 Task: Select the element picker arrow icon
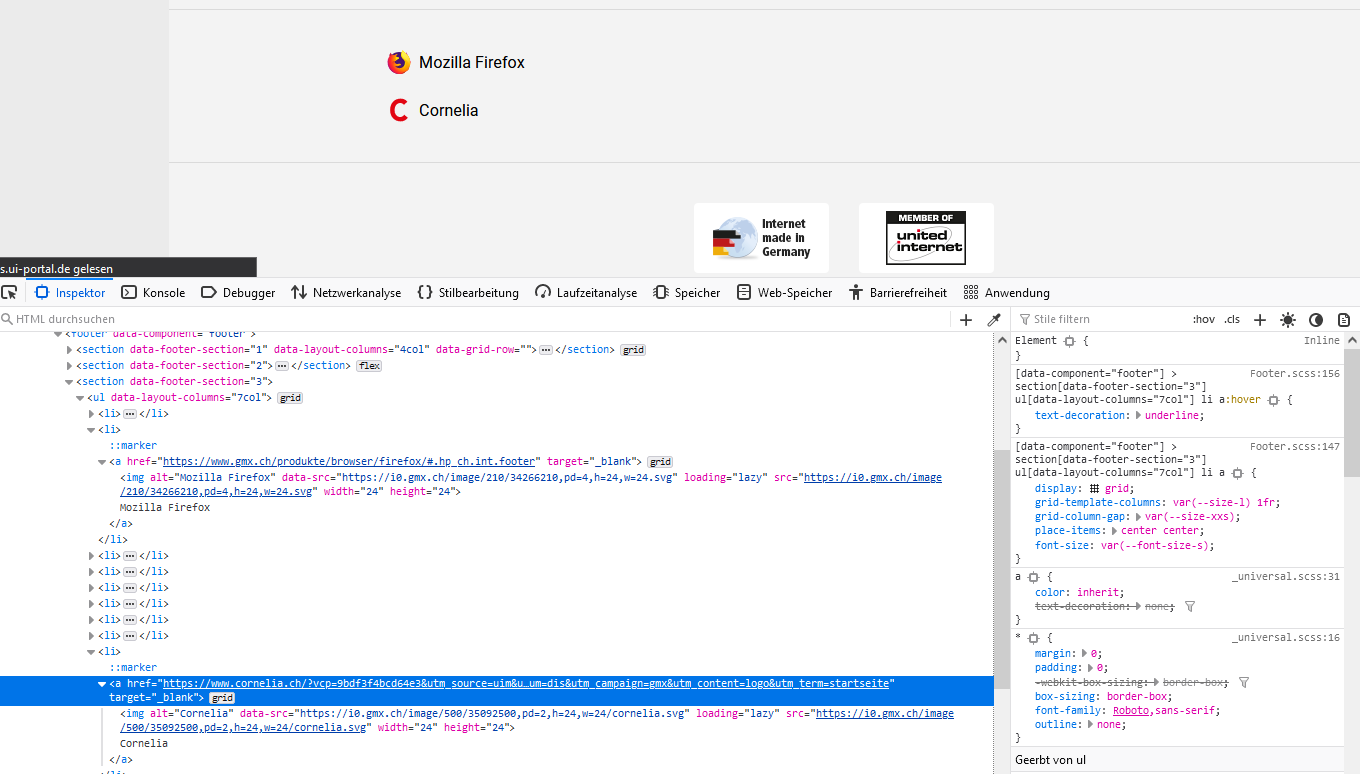pyautogui.click(x=10, y=291)
